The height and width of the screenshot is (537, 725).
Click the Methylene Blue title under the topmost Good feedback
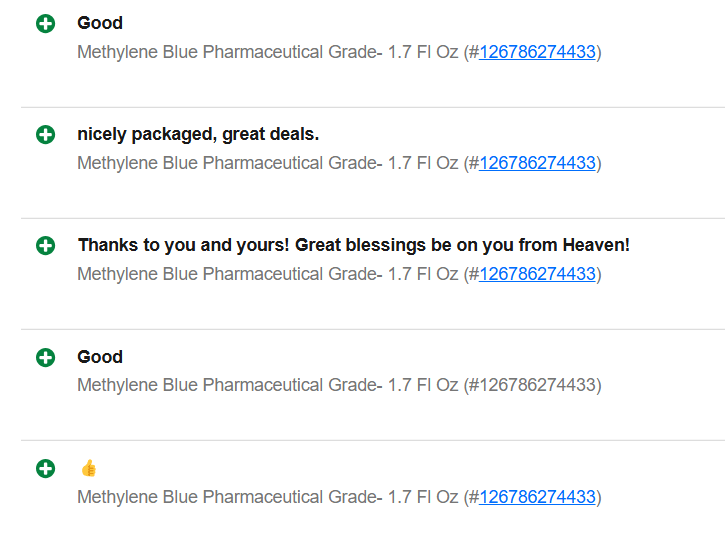point(268,52)
